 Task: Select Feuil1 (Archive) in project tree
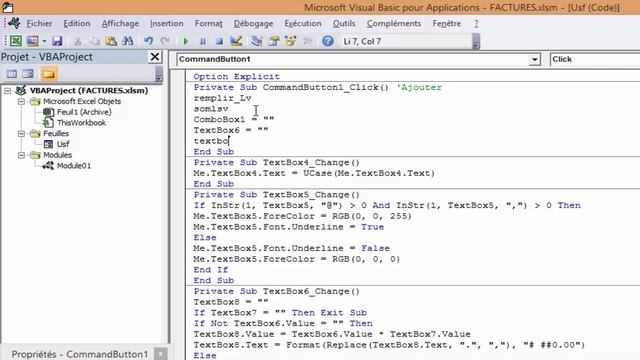pyautogui.click(x=84, y=112)
